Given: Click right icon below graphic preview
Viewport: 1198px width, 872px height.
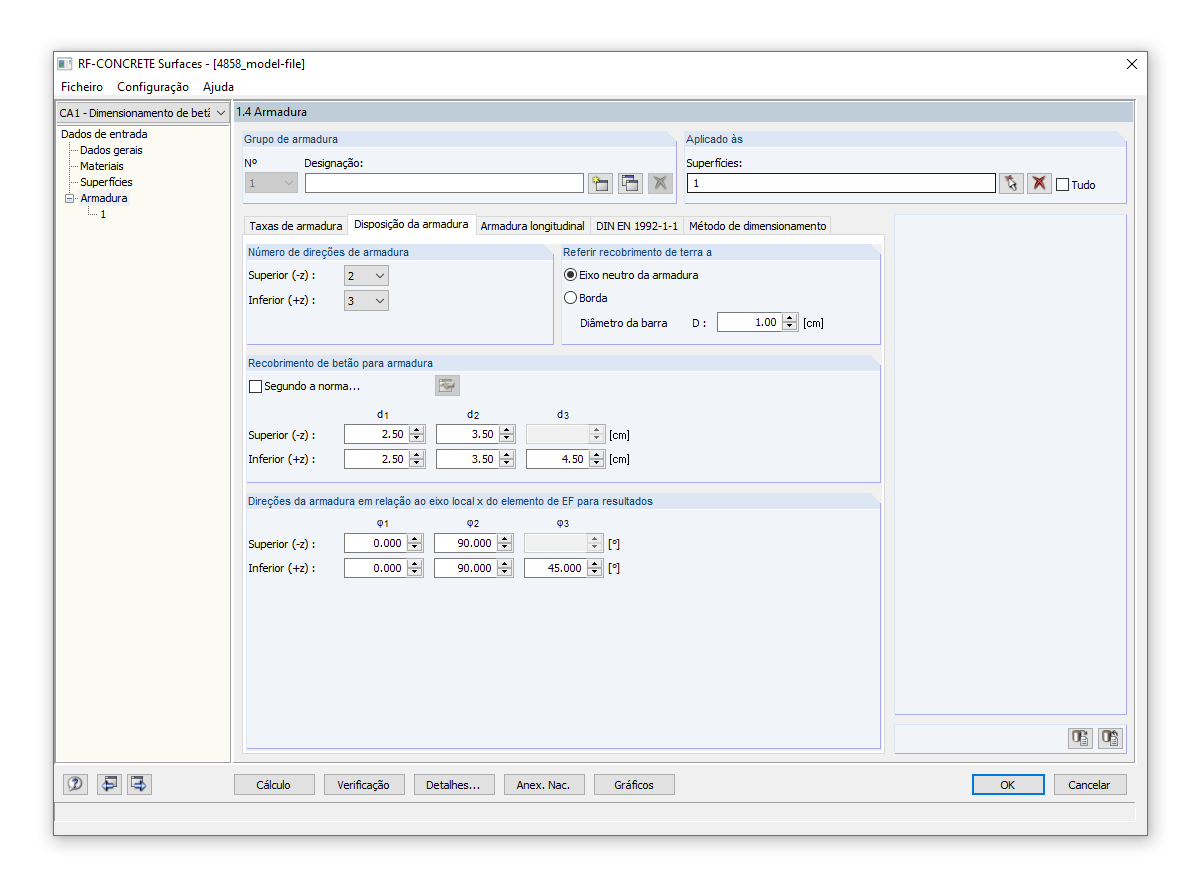Looking at the screenshot, I should (x=1110, y=737).
